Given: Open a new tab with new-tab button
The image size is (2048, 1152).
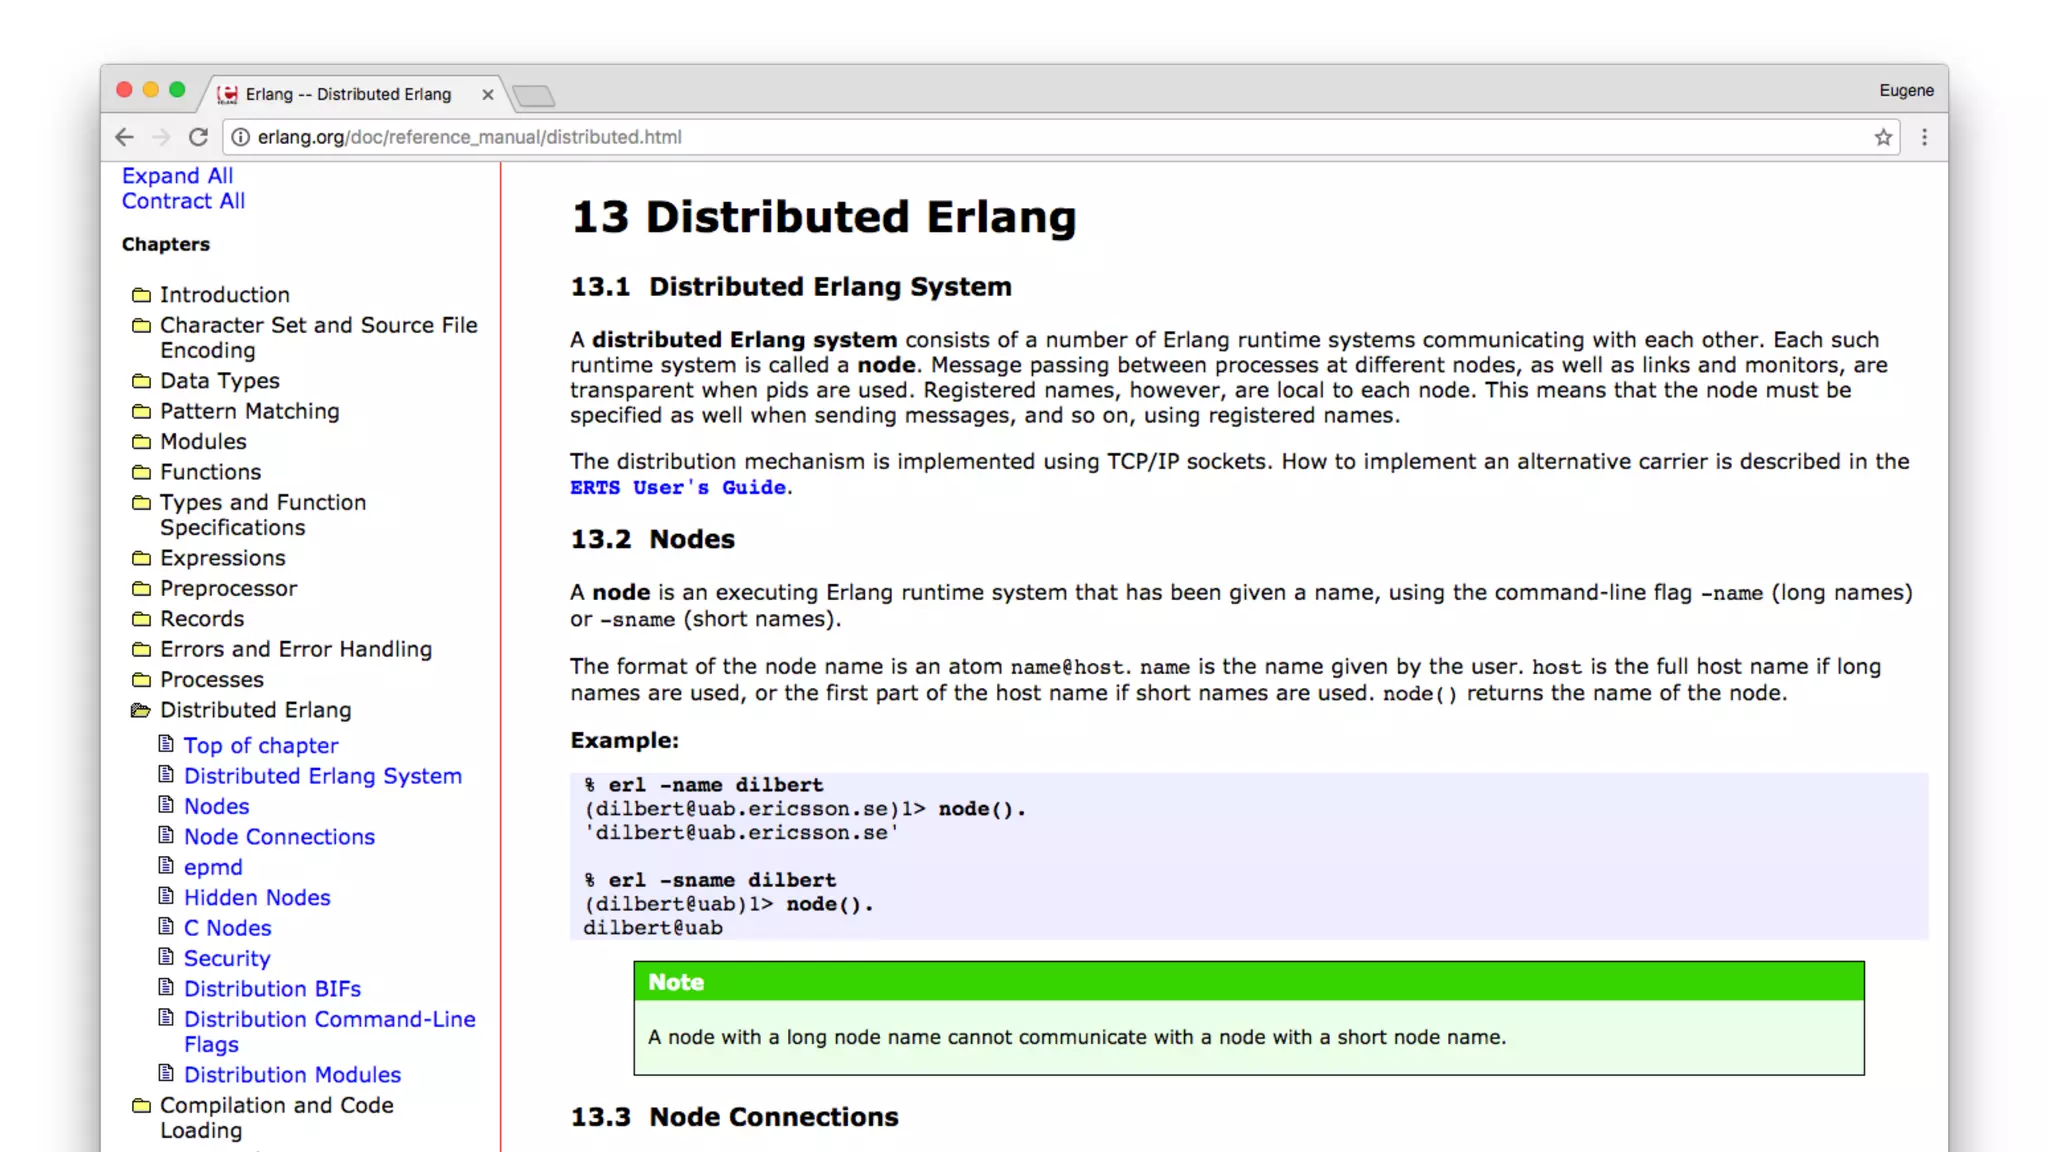Looking at the screenshot, I should 534,96.
